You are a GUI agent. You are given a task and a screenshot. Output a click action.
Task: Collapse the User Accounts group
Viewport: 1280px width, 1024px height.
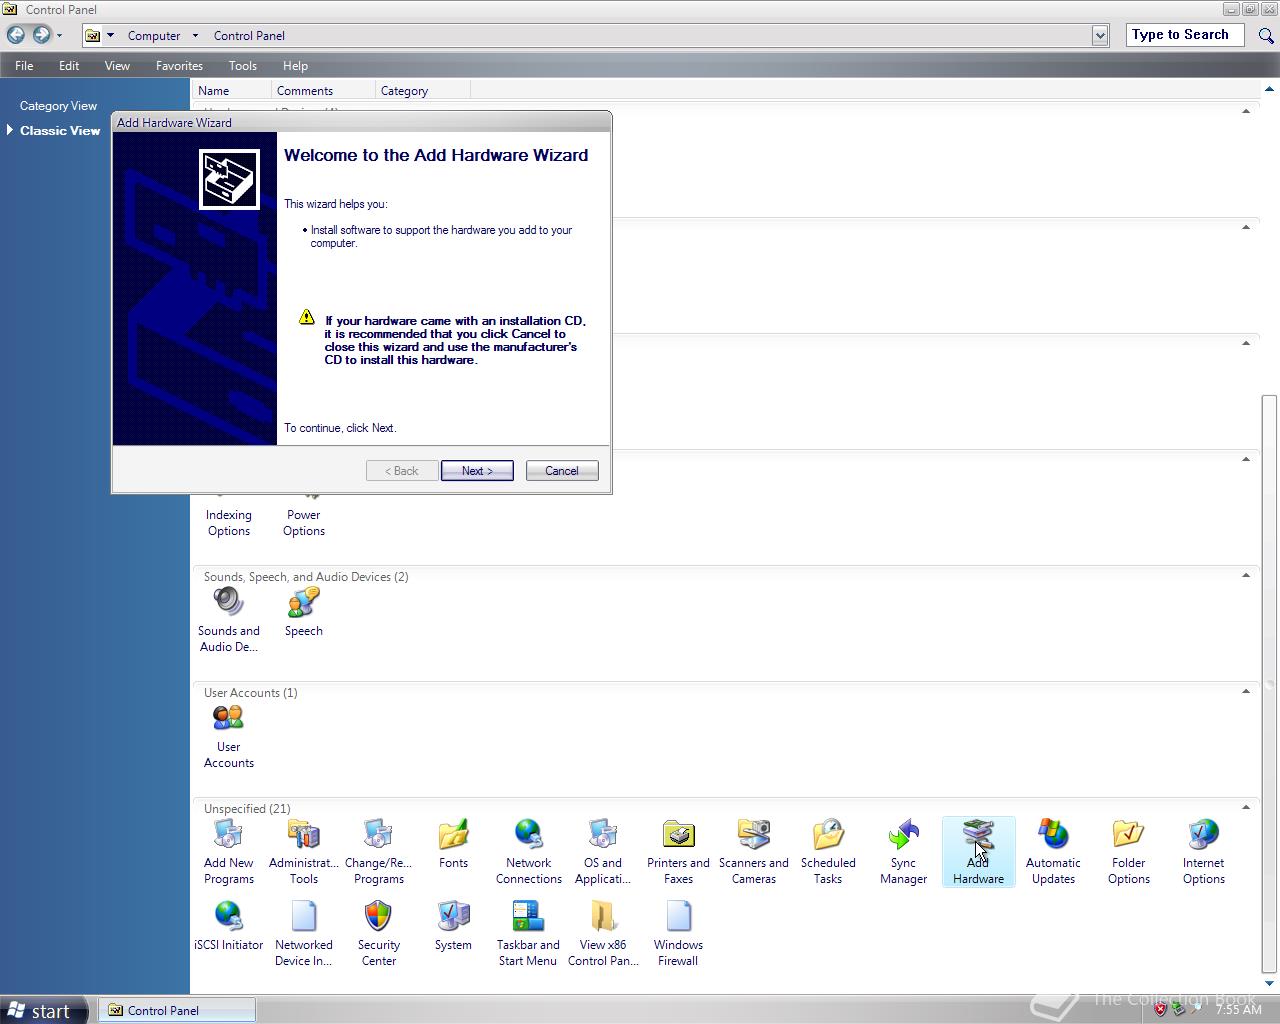[x=1246, y=691]
